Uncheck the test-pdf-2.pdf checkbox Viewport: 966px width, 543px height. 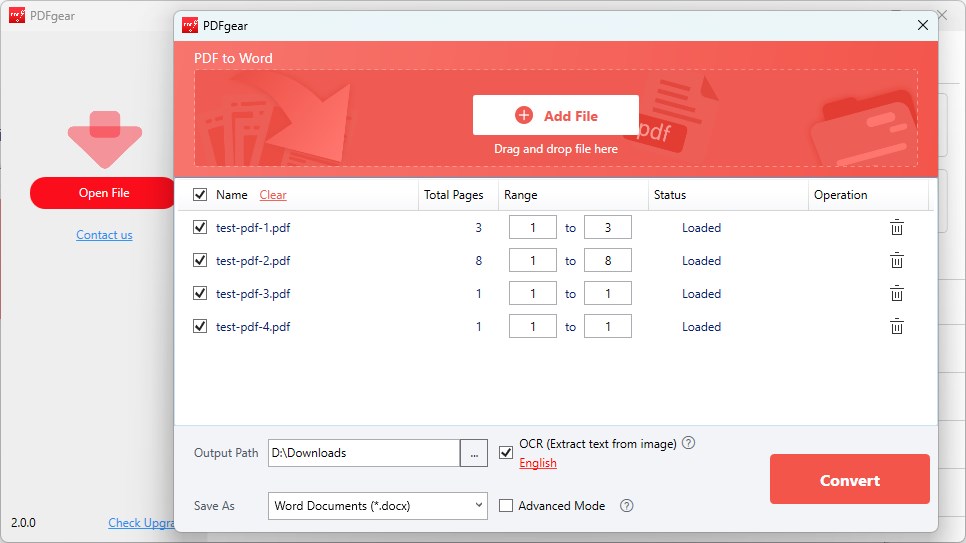point(200,260)
